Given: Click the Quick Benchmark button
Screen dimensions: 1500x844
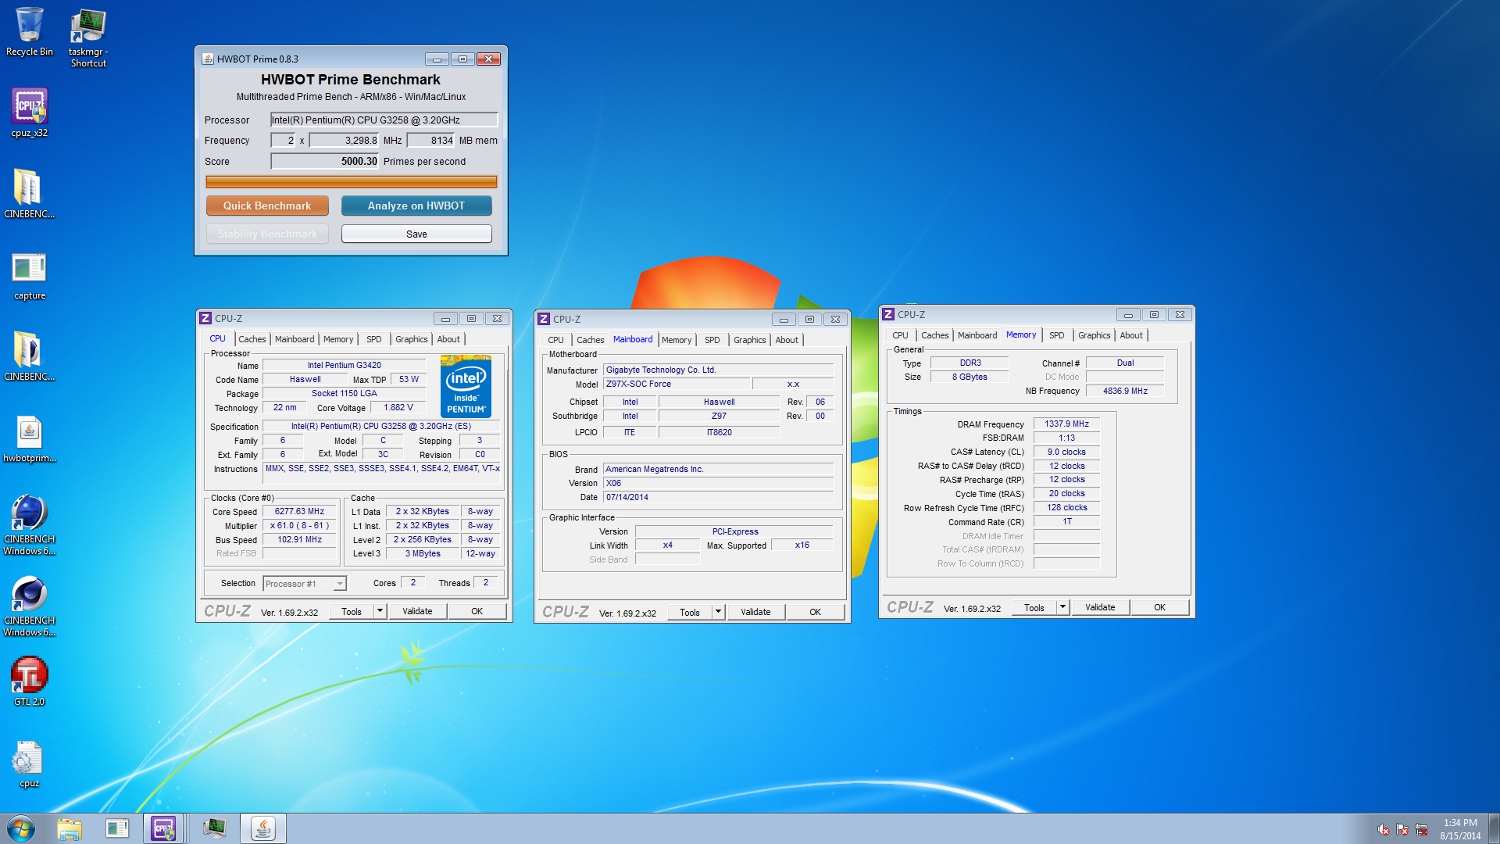Looking at the screenshot, I should click(267, 206).
